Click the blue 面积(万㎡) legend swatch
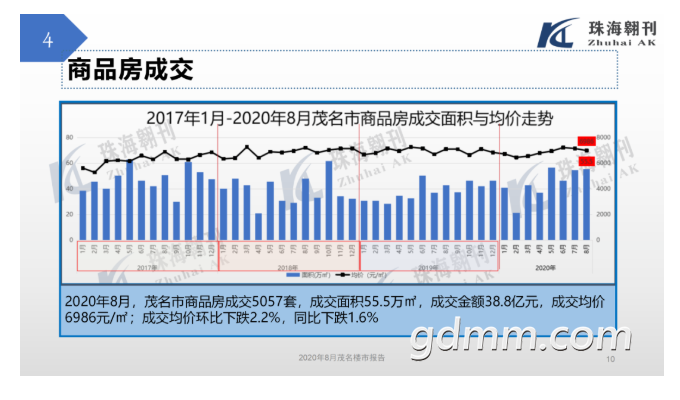The image size is (680, 400). click(293, 275)
